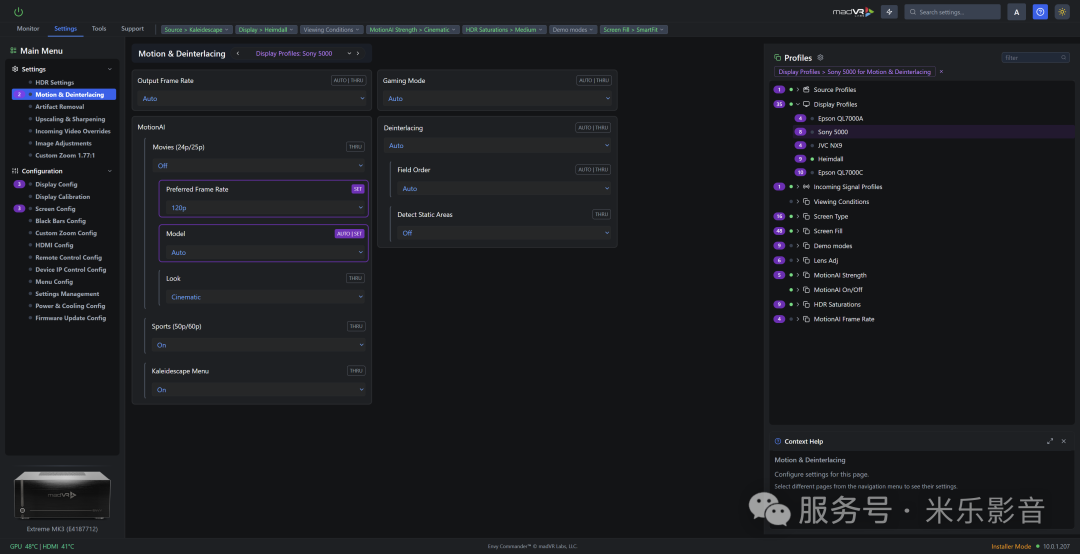1080x554 pixels.
Task: Switch to the Monitor tab
Action: tap(28, 29)
